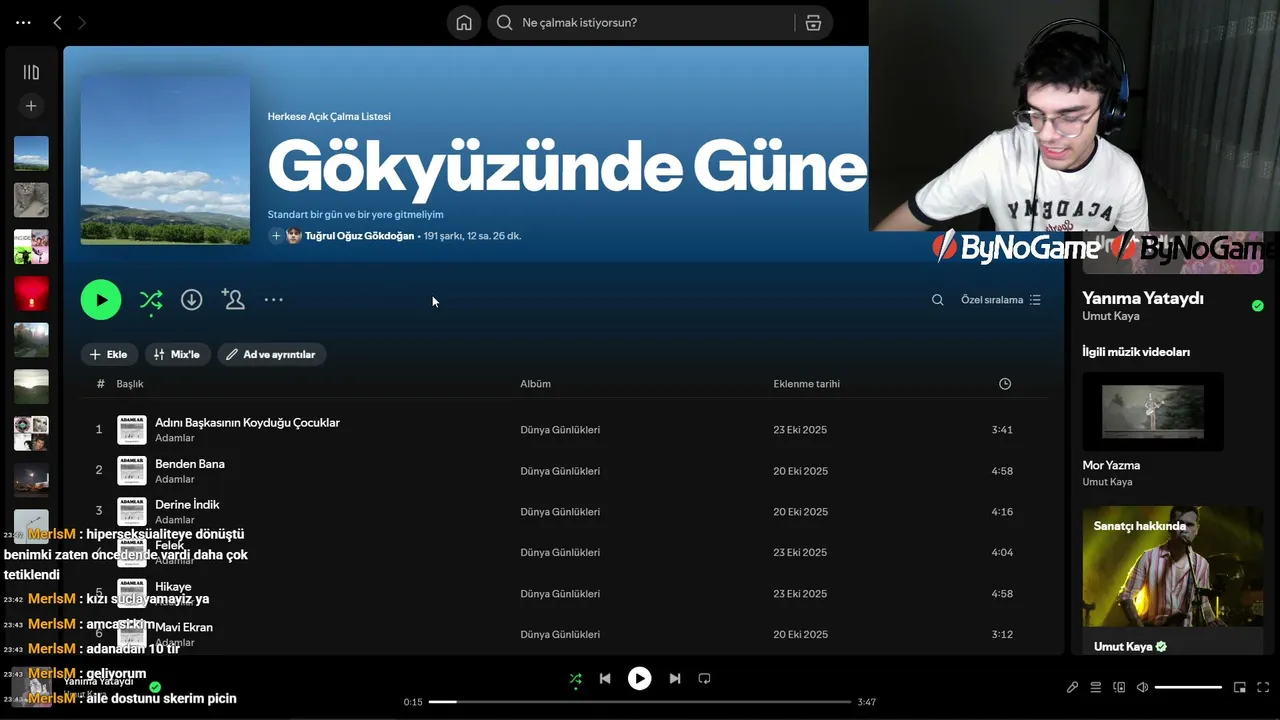Click the plus icon beside the owner avatar
Screen dimensions: 1280x720
276,236
